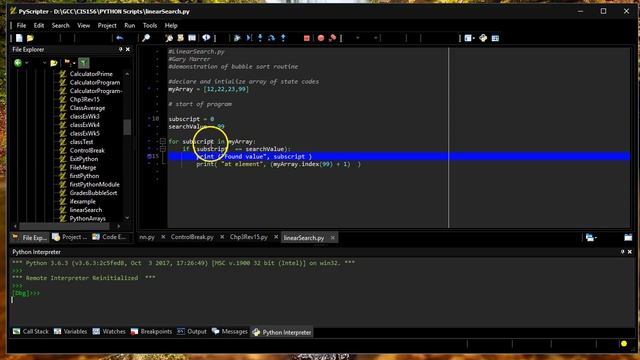Click the breakpoint marker at line 15

tap(149, 156)
